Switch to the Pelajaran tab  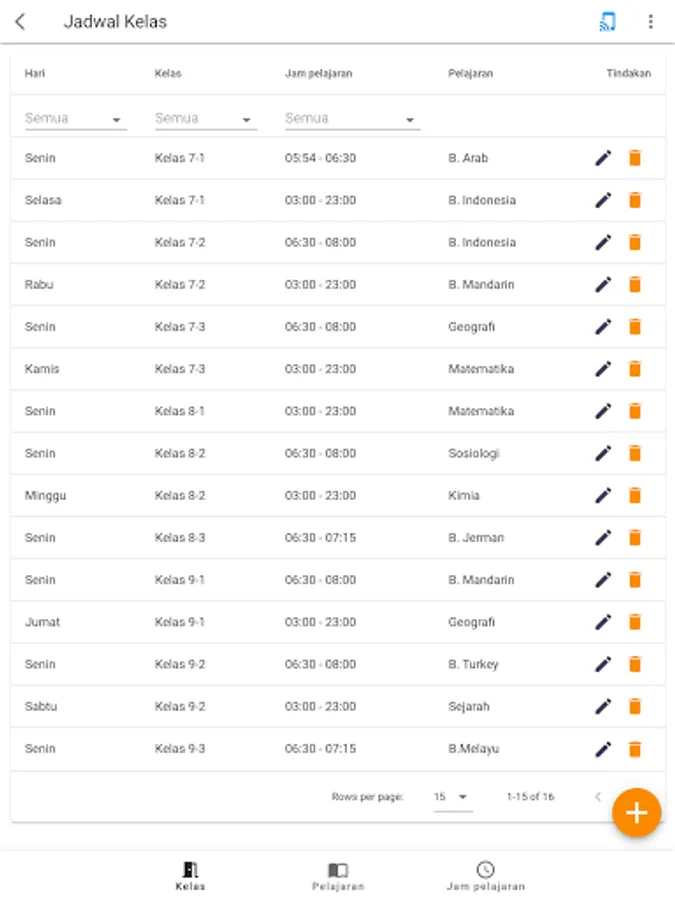(x=338, y=877)
